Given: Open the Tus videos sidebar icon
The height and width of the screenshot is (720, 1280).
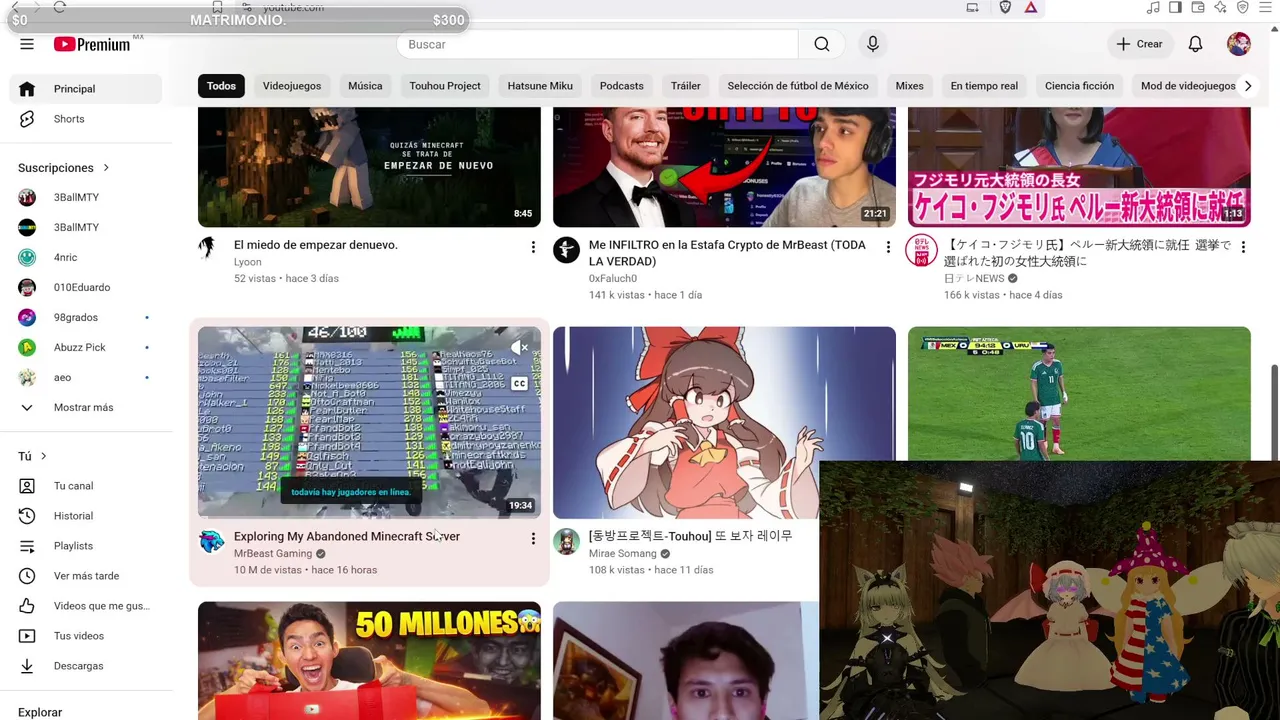Looking at the screenshot, I should (27, 636).
